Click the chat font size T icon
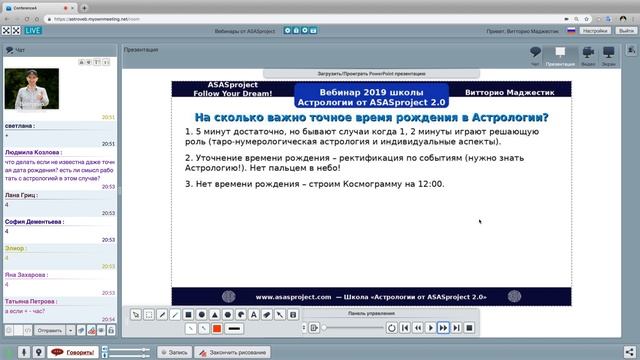This screenshot has height=360, width=640. tap(97, 62)
